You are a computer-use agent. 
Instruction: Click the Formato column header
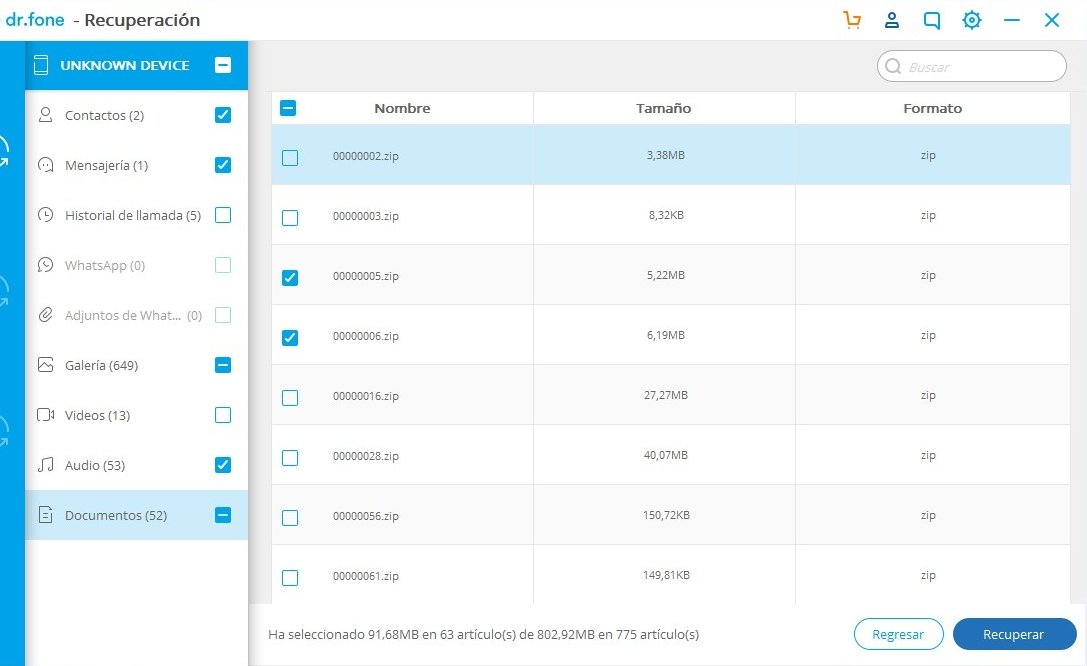tap(932, 108)
